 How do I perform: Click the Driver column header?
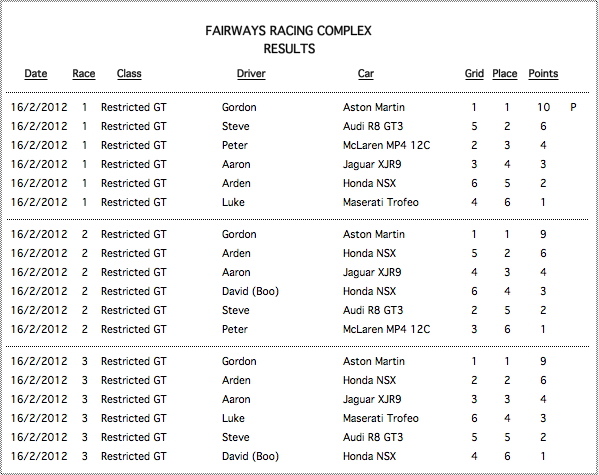point(251,73)
